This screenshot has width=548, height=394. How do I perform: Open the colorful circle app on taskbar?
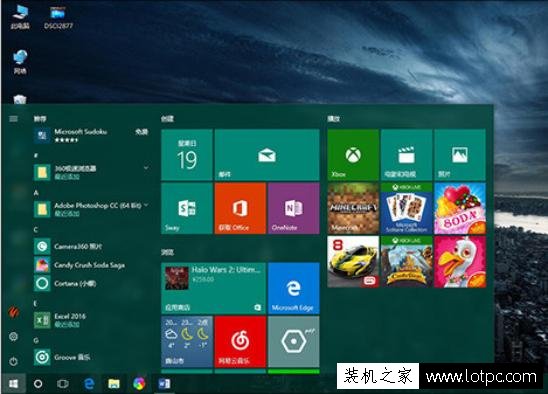pyautogui.click(x=139, y=384)
